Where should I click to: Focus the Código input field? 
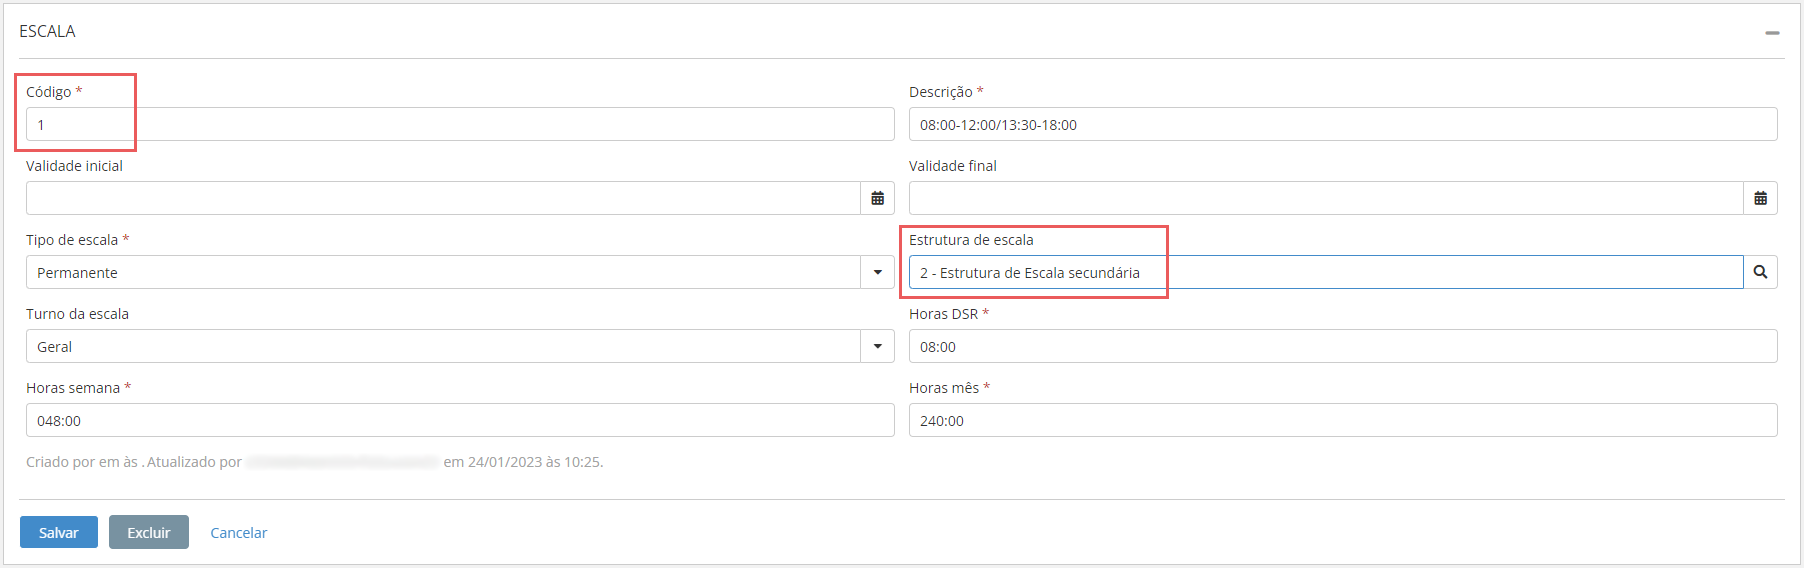tap(460, 125)
